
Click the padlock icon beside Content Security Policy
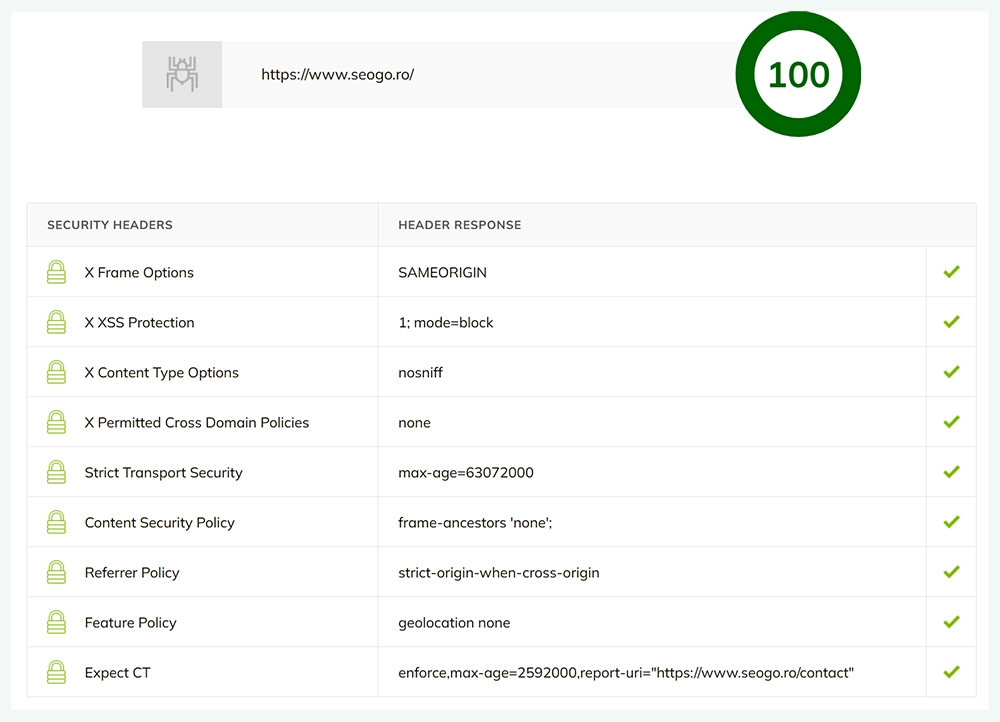coord(57,522)
